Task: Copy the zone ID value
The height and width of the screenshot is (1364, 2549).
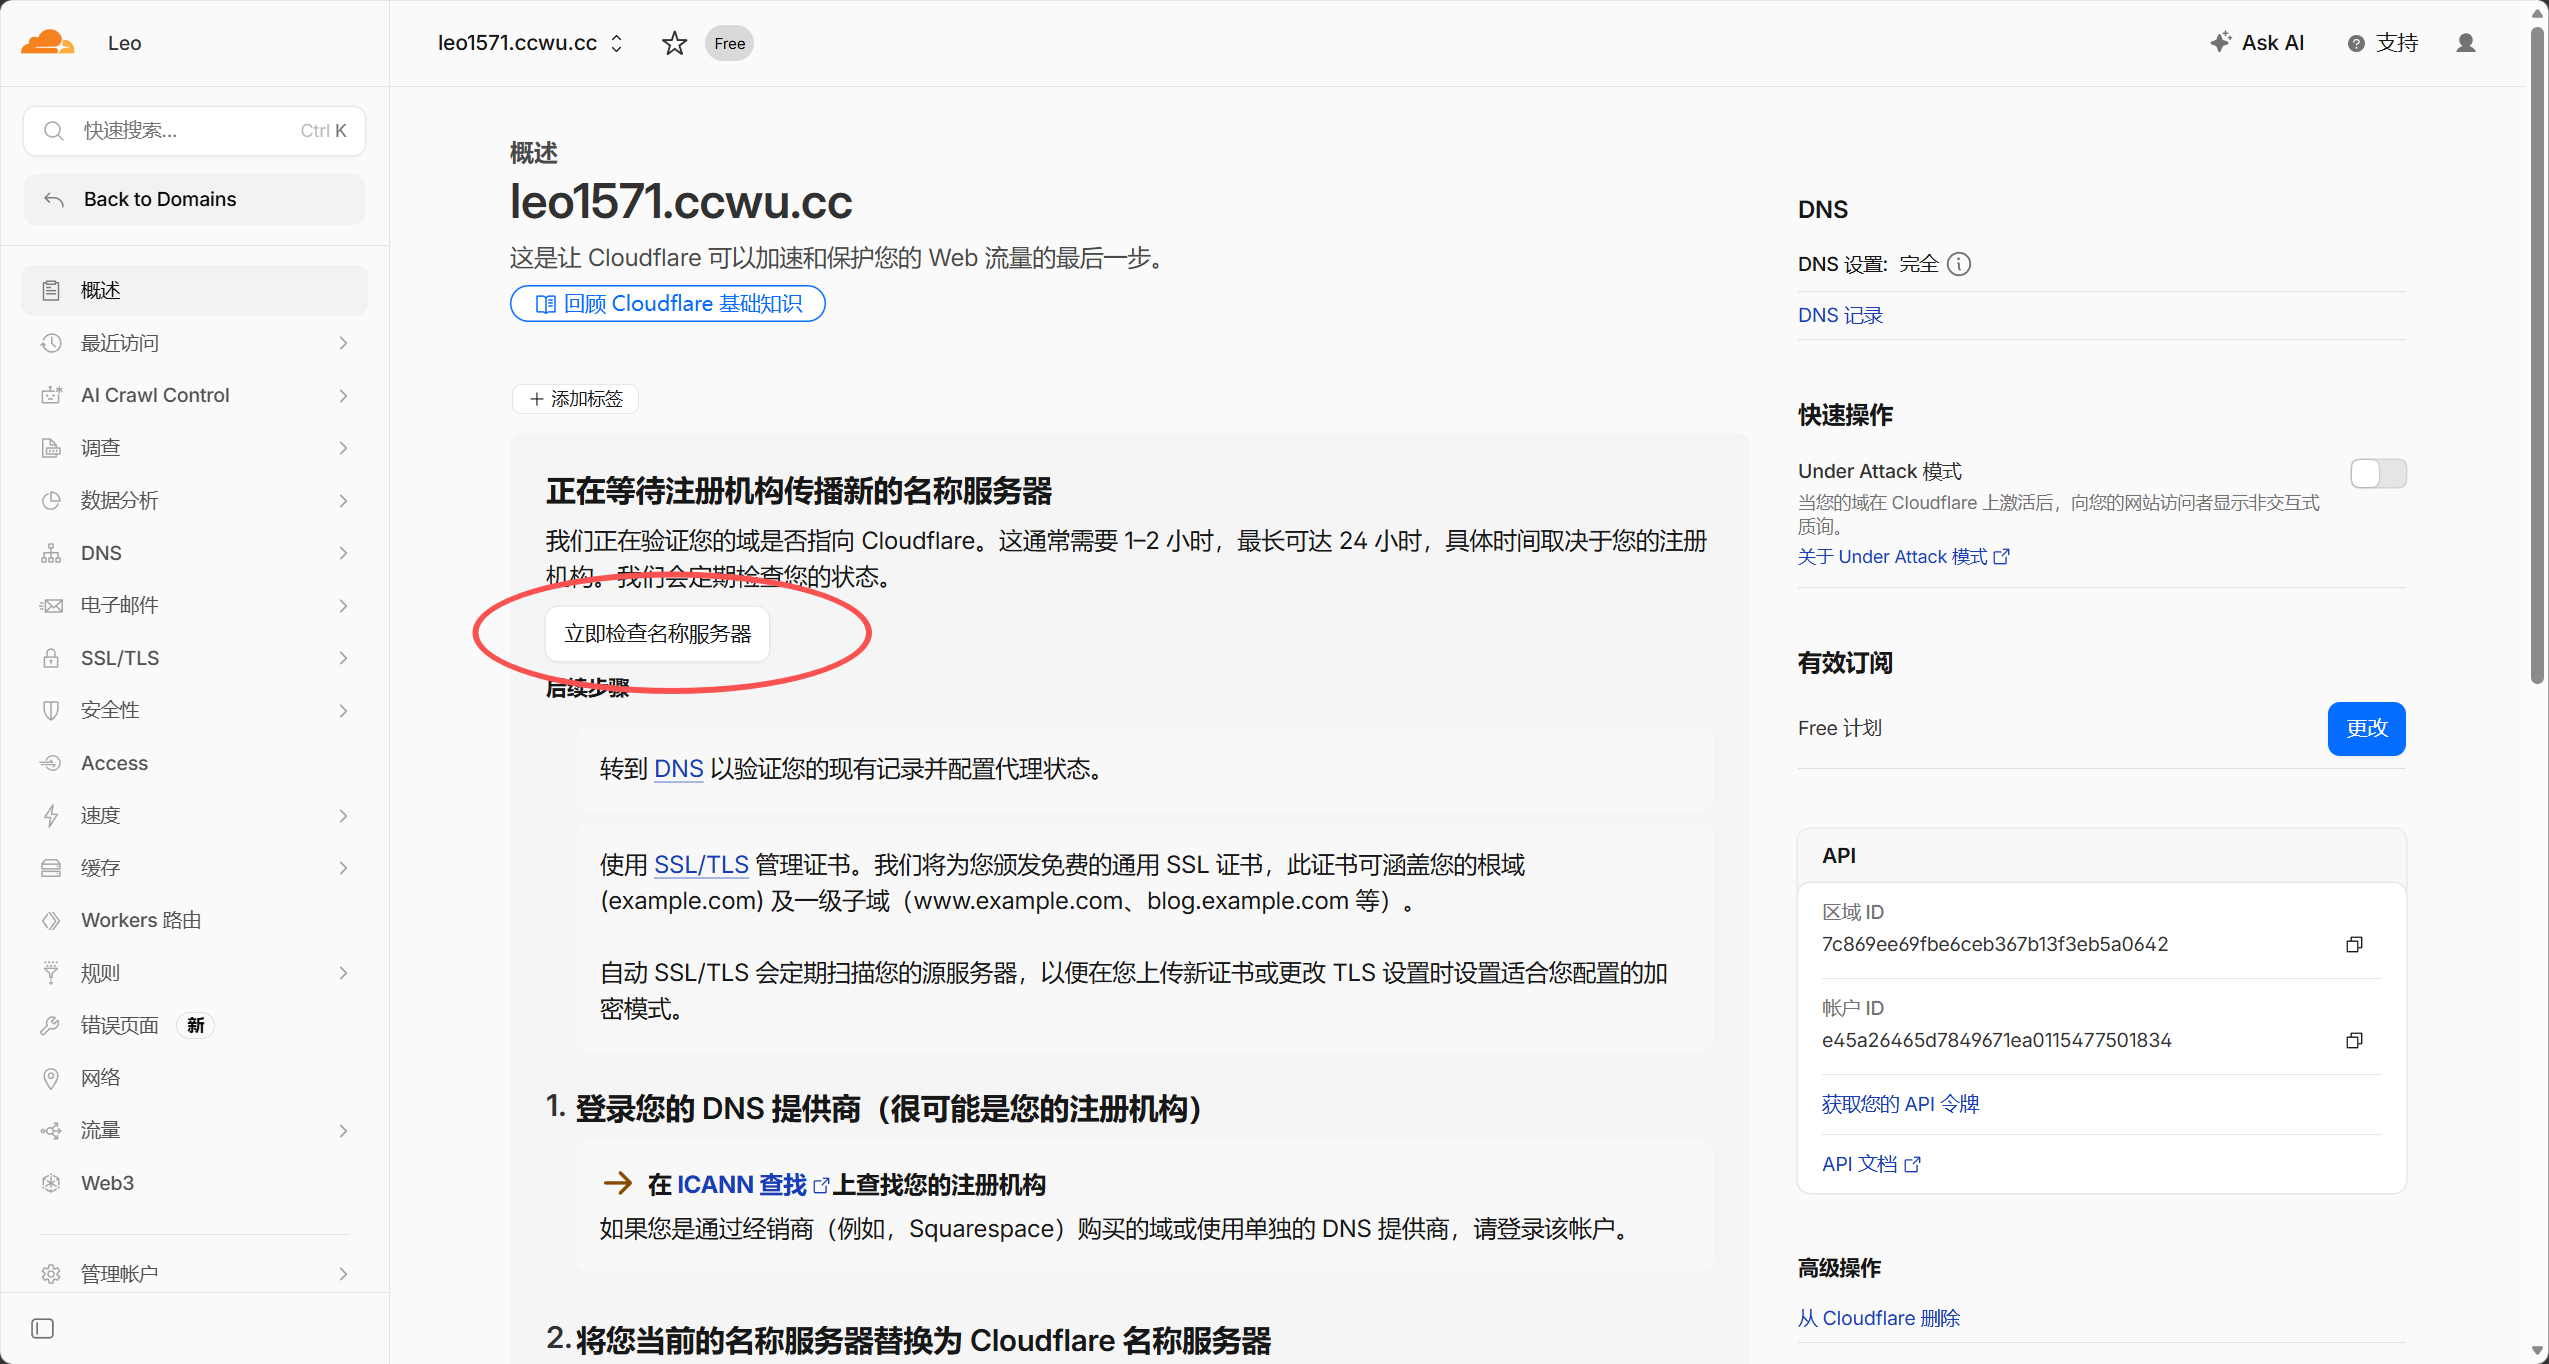Action: [x=2354, y=944]
